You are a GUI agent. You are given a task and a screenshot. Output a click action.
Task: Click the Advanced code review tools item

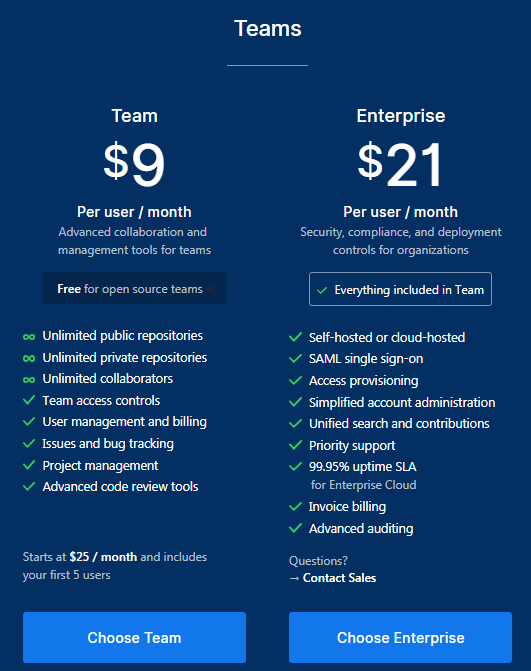click(120, 487)
